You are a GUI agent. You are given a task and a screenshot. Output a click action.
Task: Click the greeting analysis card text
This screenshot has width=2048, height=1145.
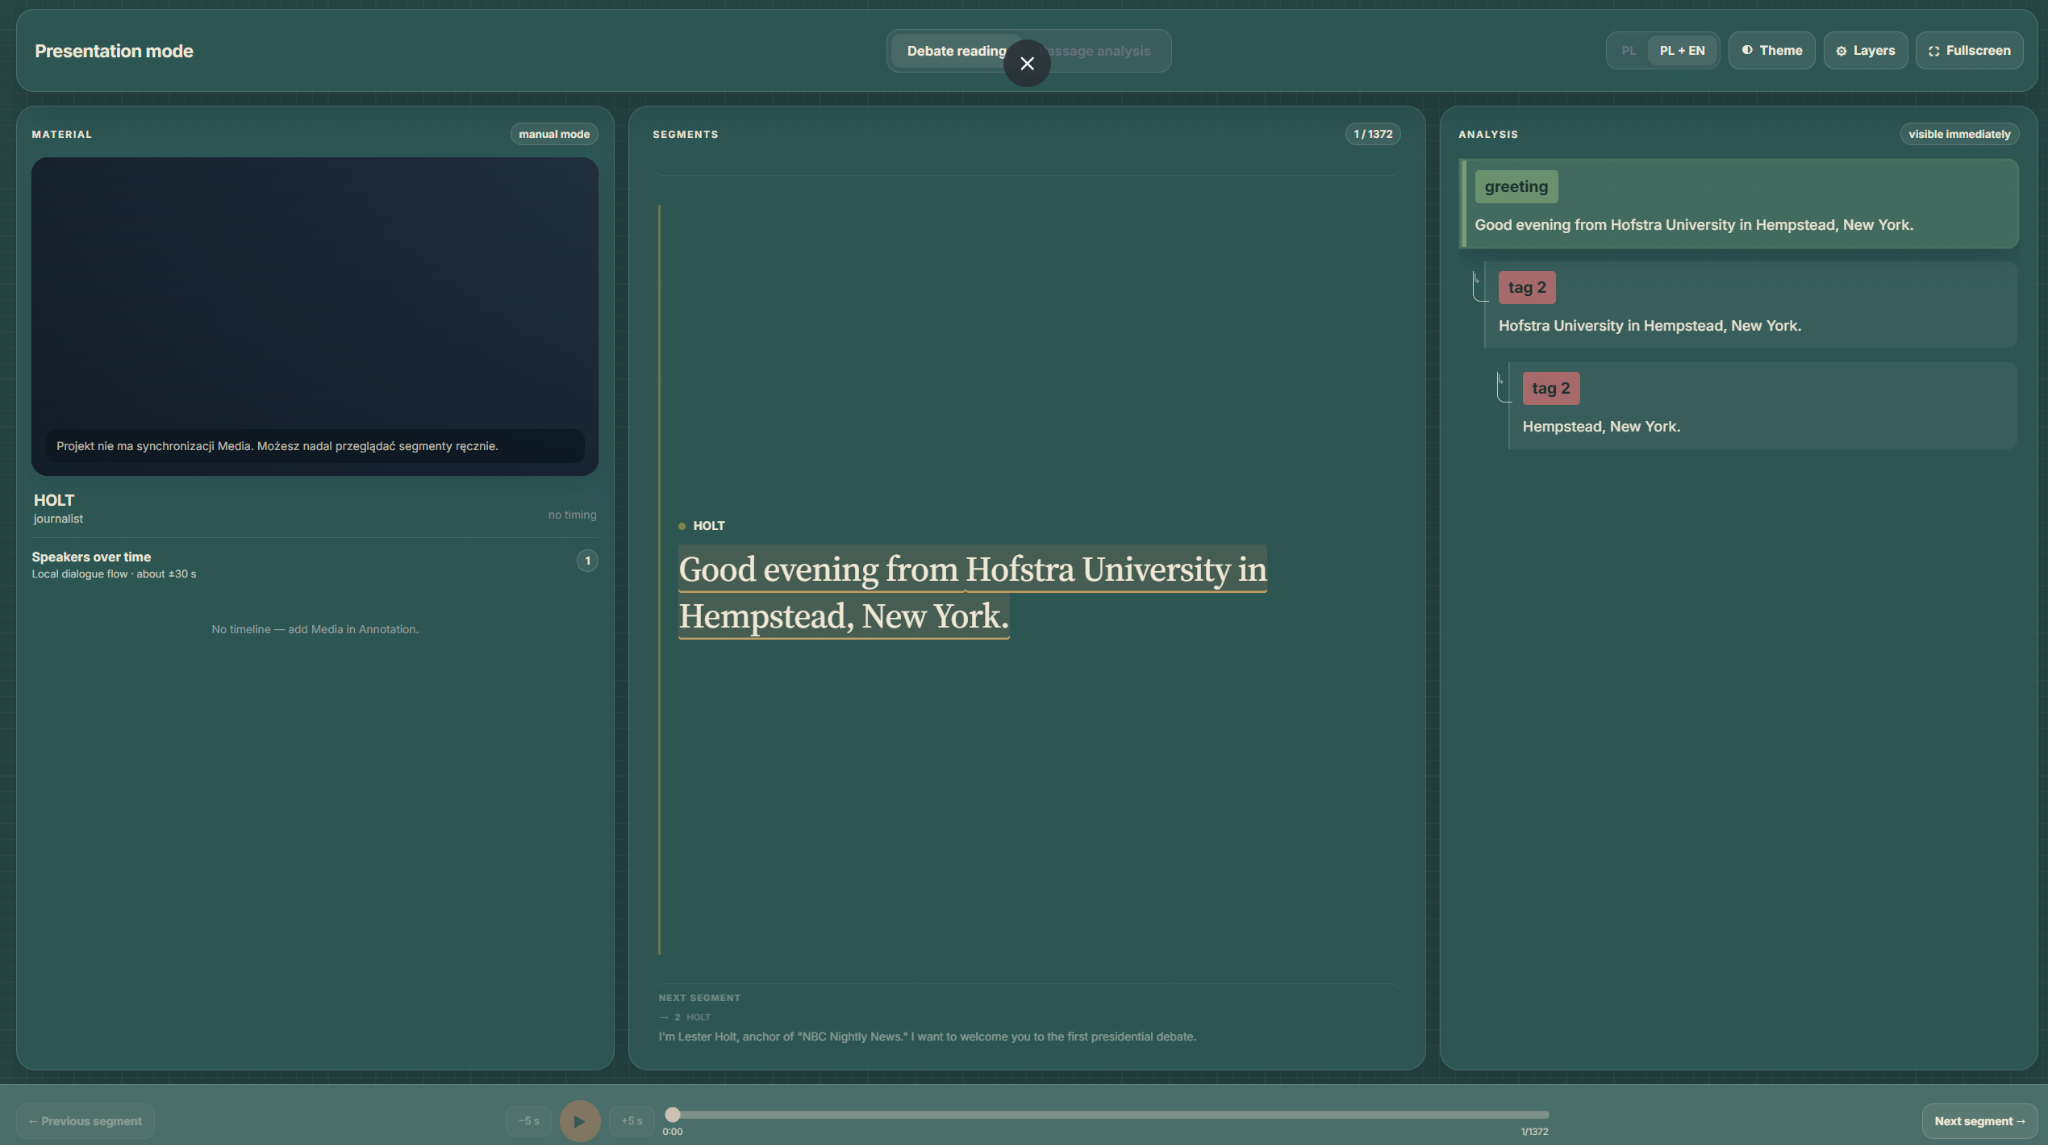coord(1694,225)
